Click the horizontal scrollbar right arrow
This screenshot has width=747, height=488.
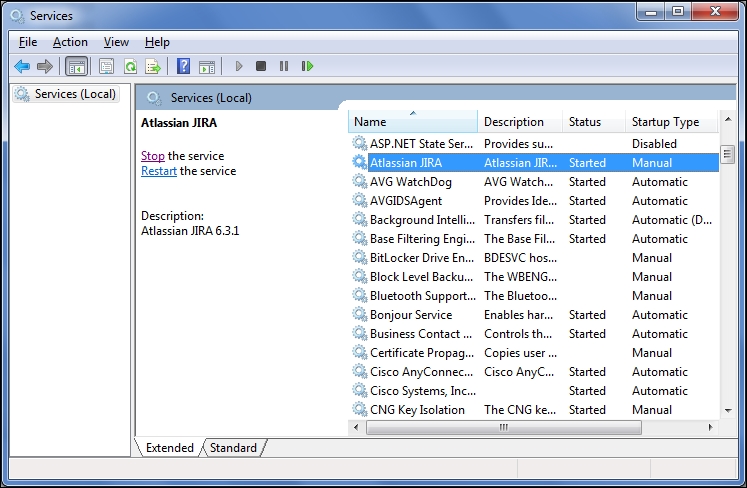(710, 427)
